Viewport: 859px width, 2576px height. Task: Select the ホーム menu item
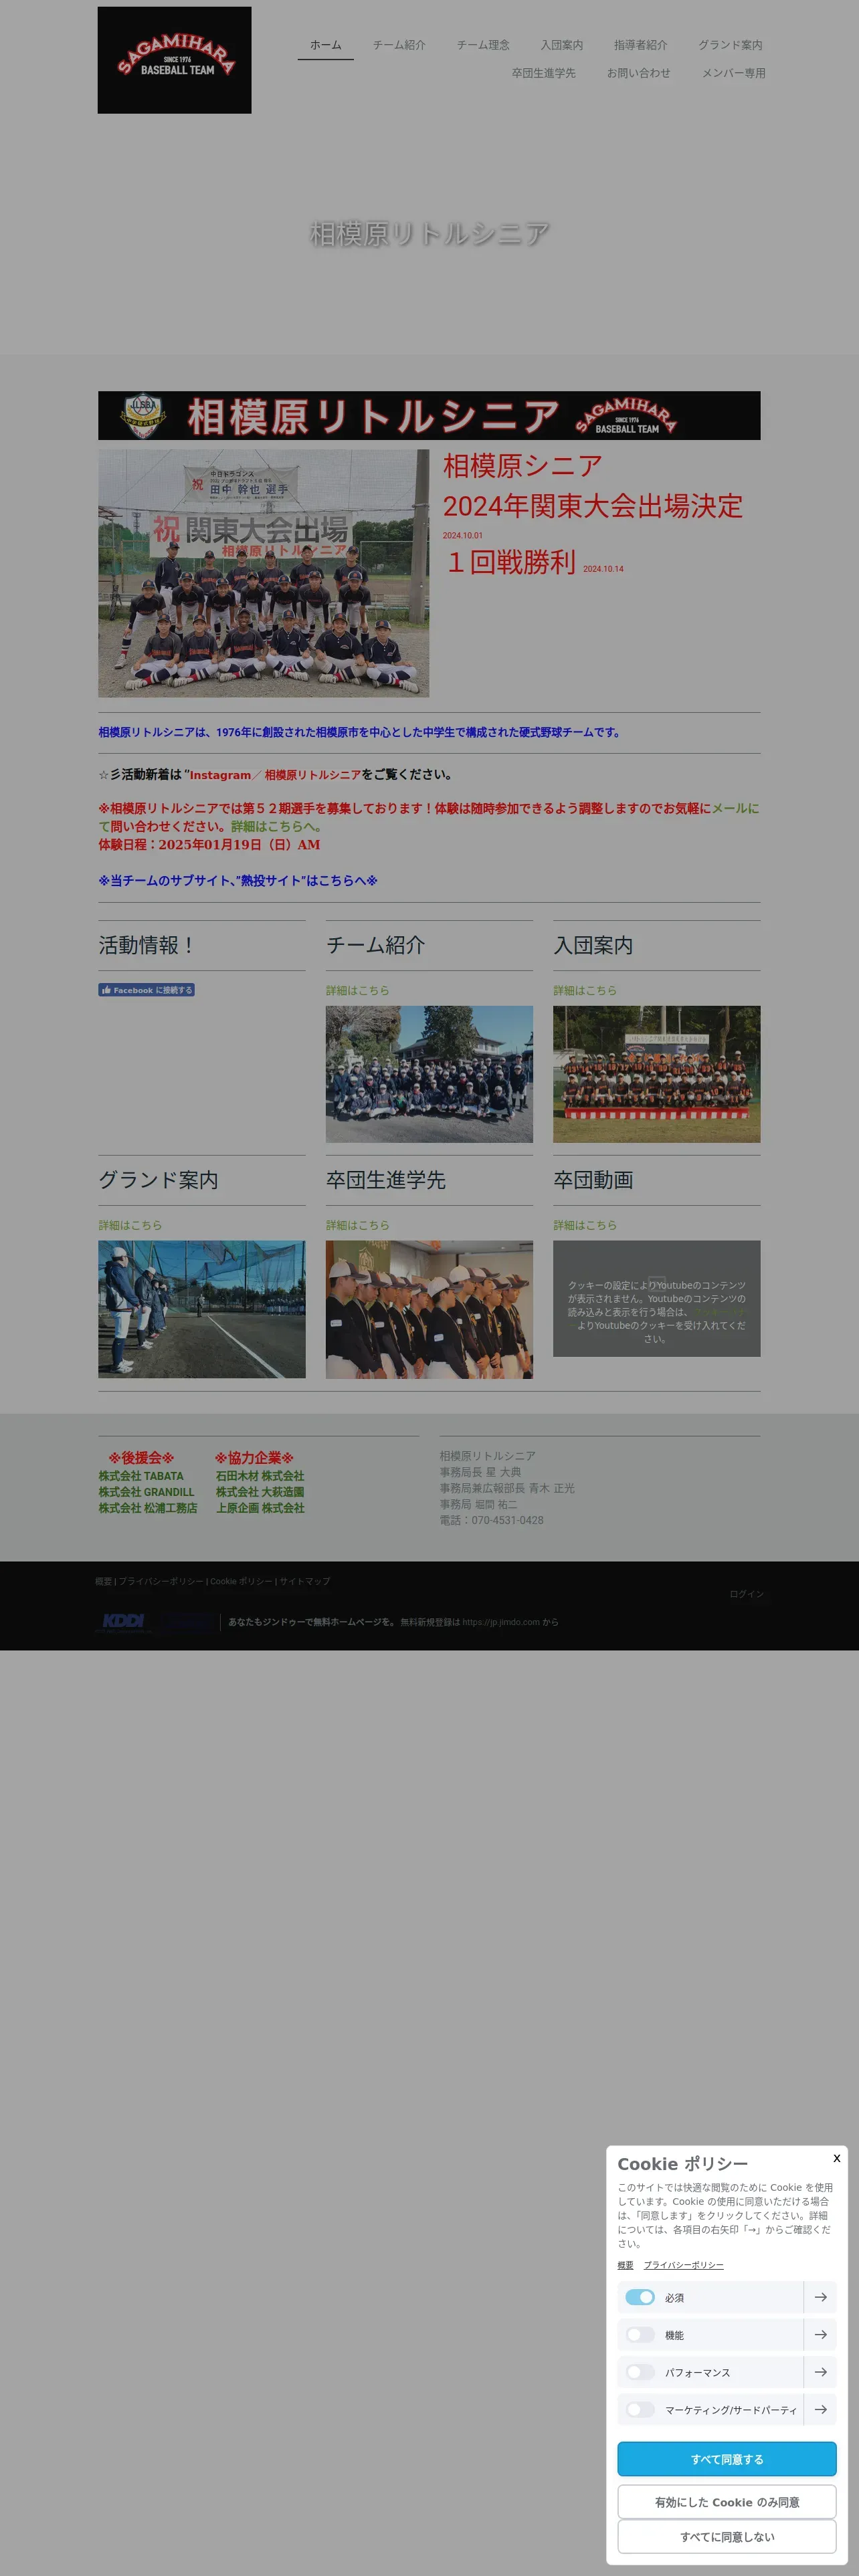(x=325, y=45)
